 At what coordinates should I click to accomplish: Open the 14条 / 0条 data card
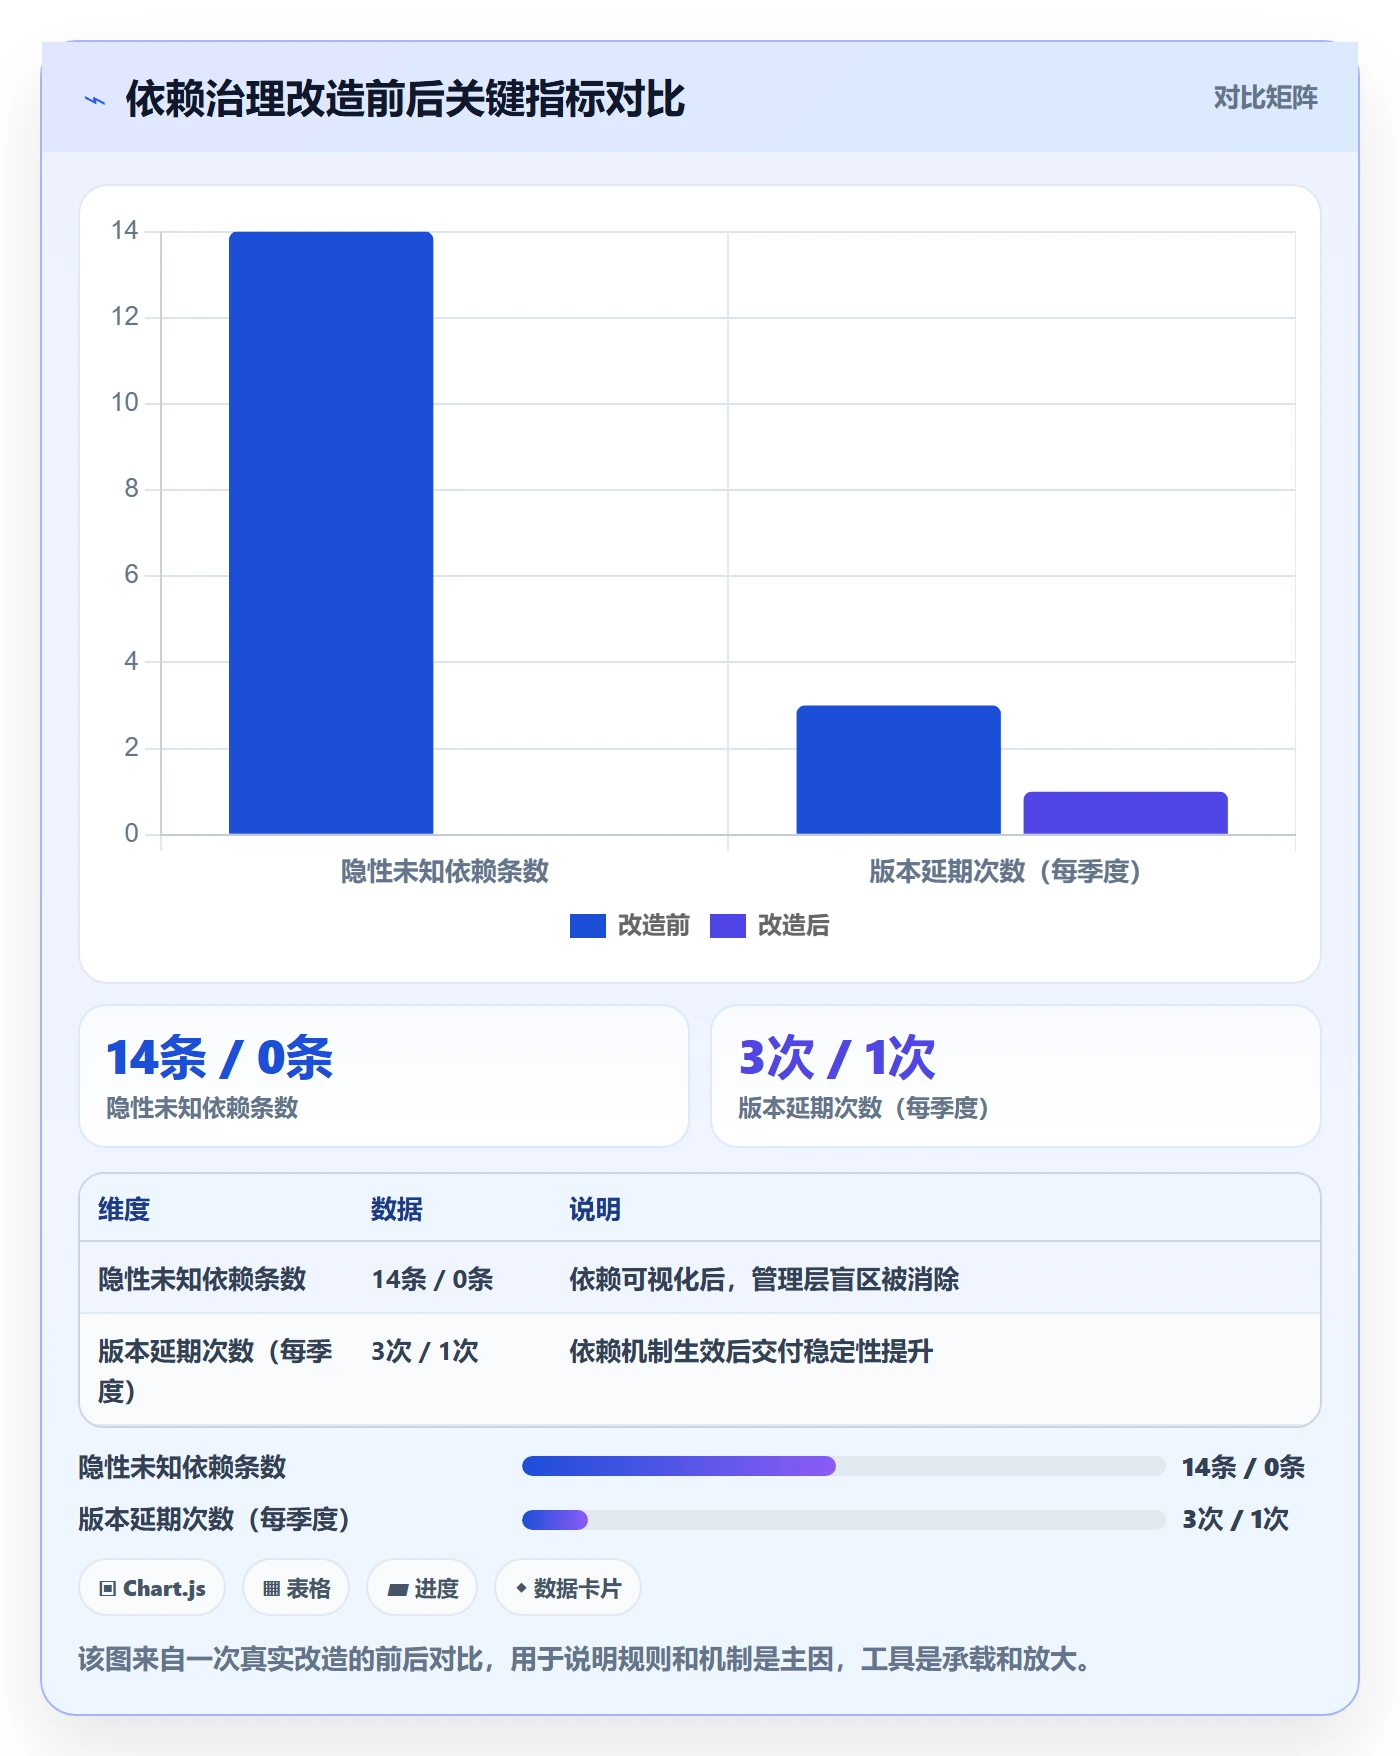(384, 1076)
